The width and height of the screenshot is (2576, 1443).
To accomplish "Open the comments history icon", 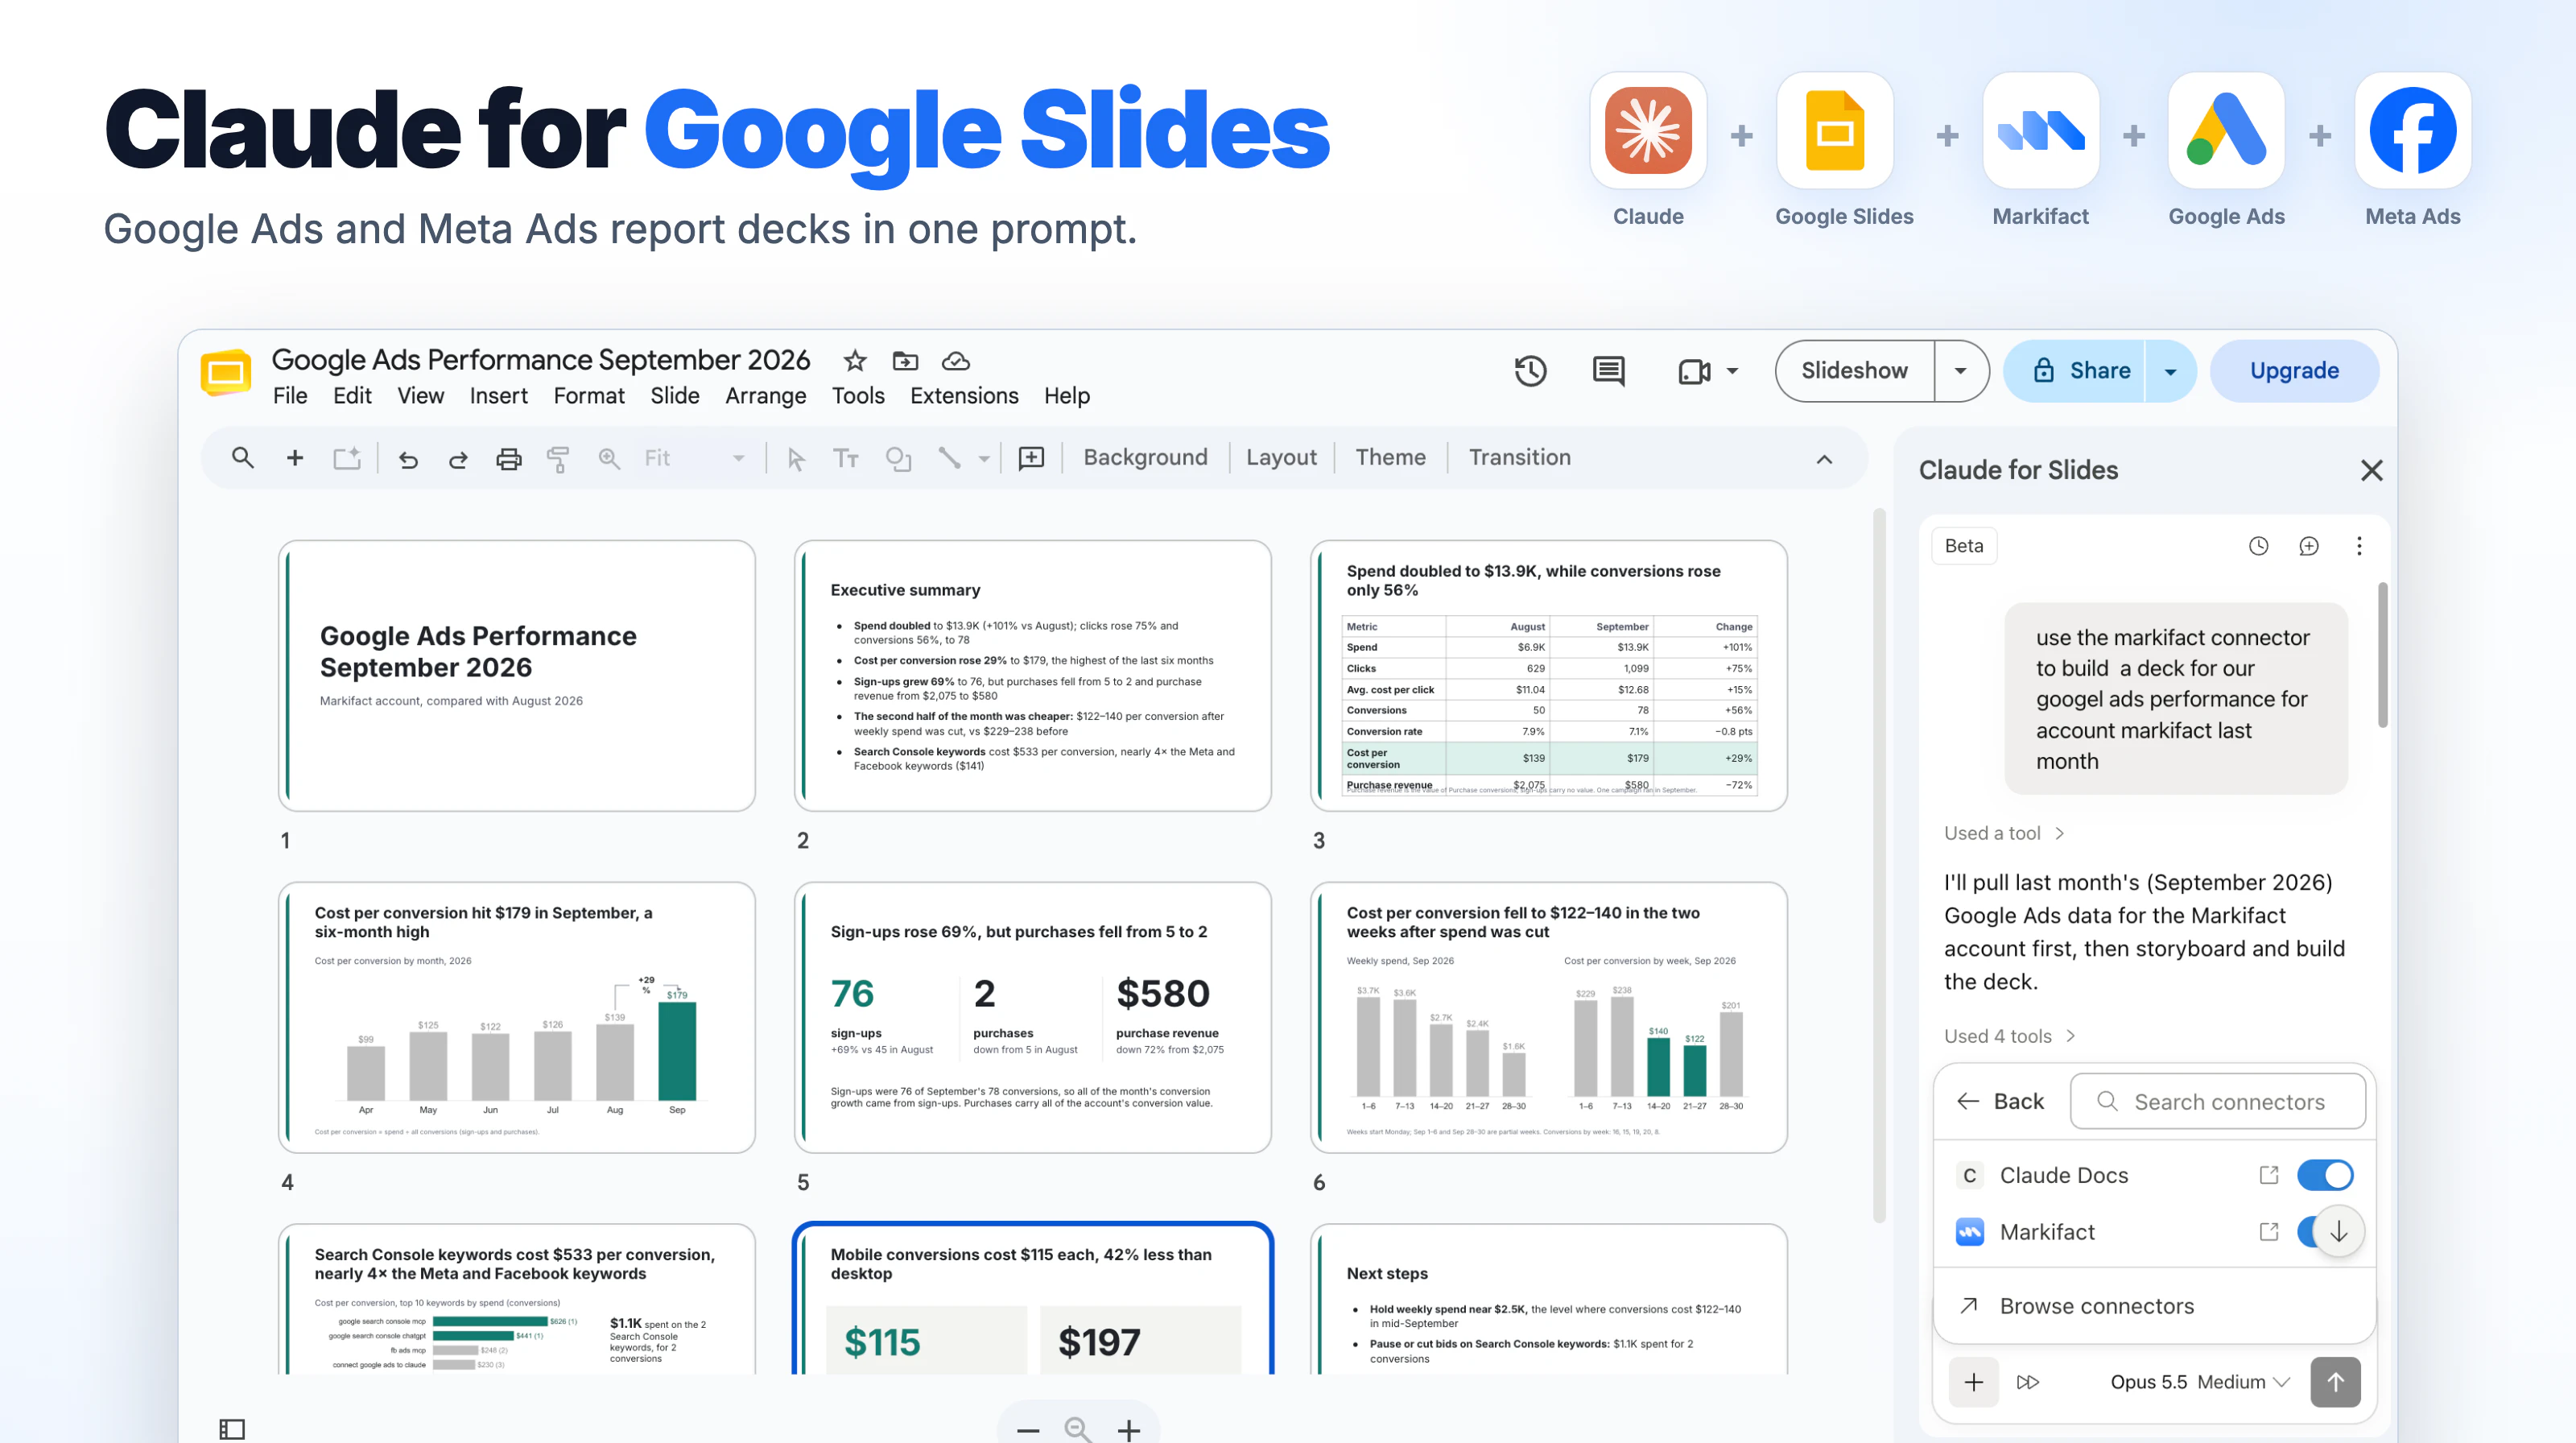I will tap(1608, 370).
